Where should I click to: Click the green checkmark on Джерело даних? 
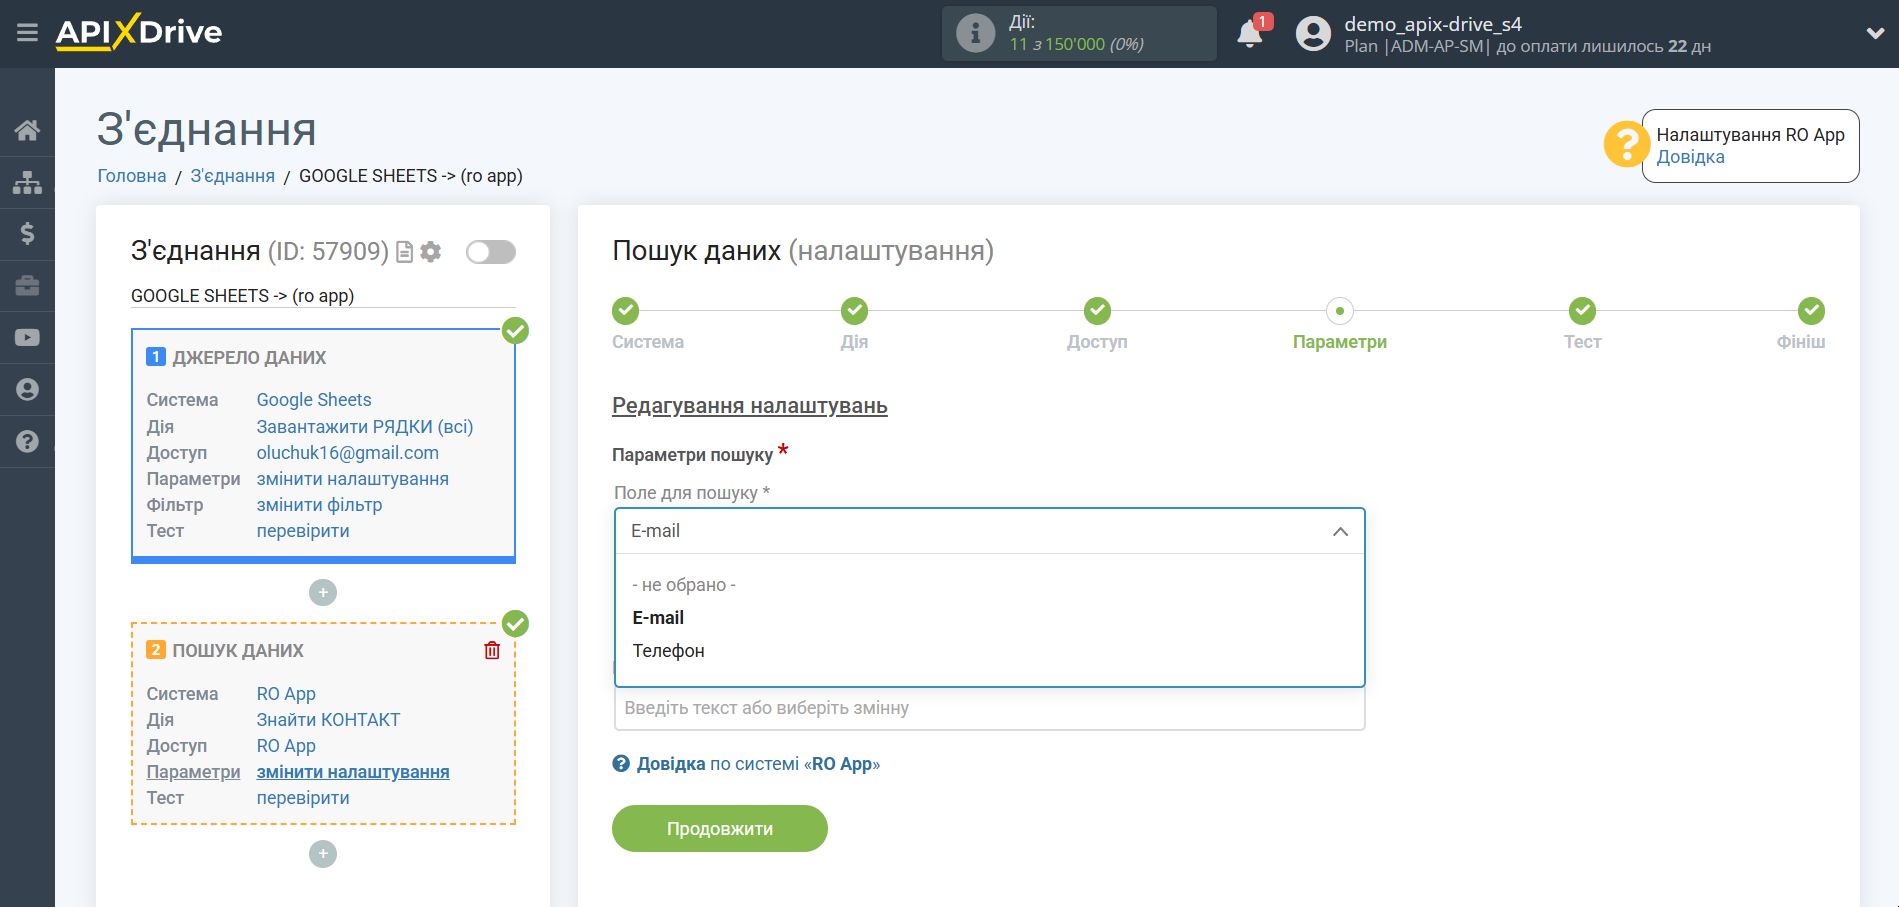point(515,330)
